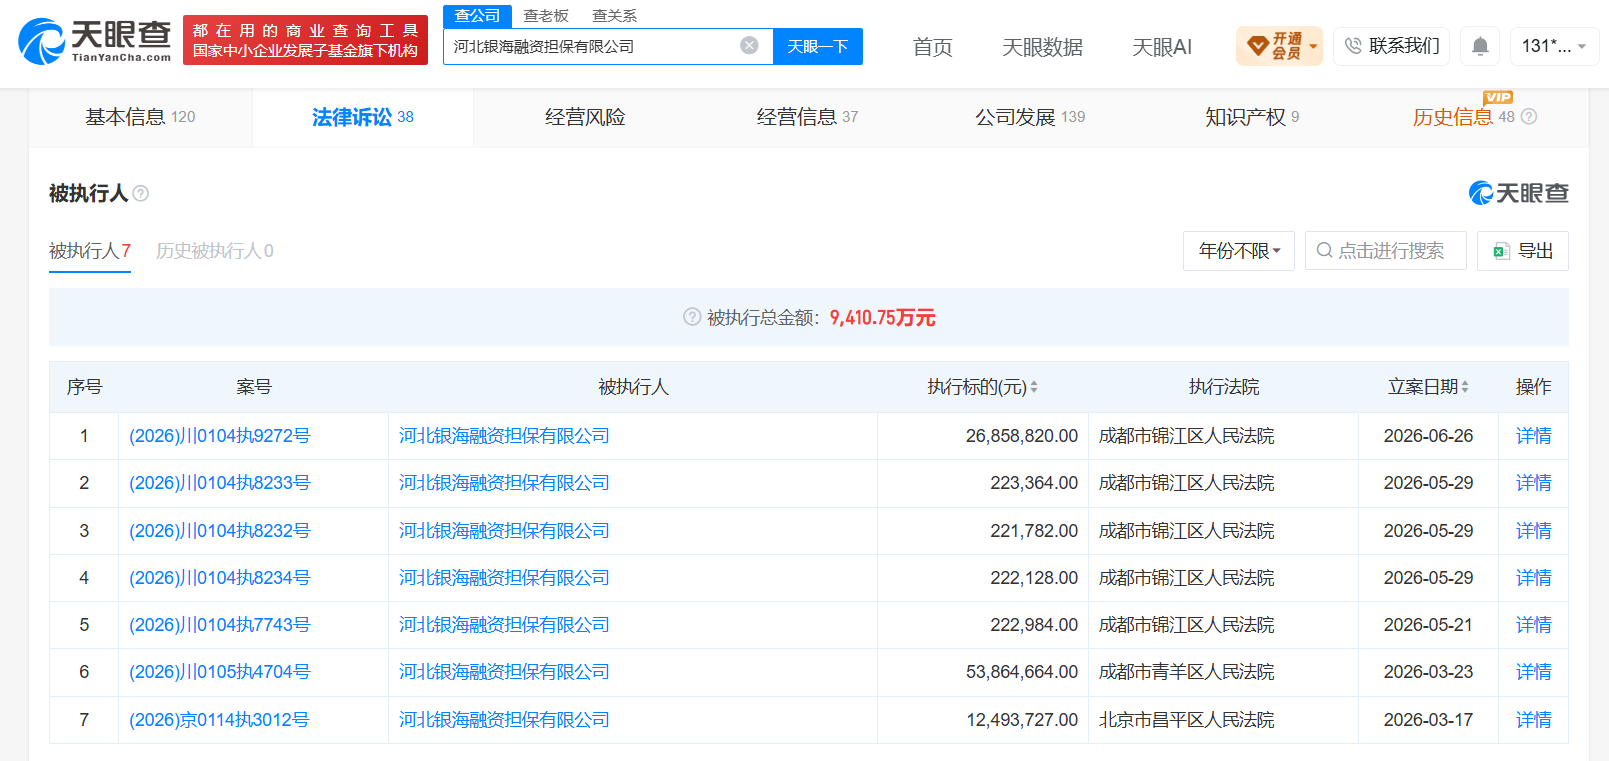The height and width of the screenshot is (761, 1609).
Task: Open help icon beside 被执行总金额
Action: pyautogui.click(x=692, y=317)
